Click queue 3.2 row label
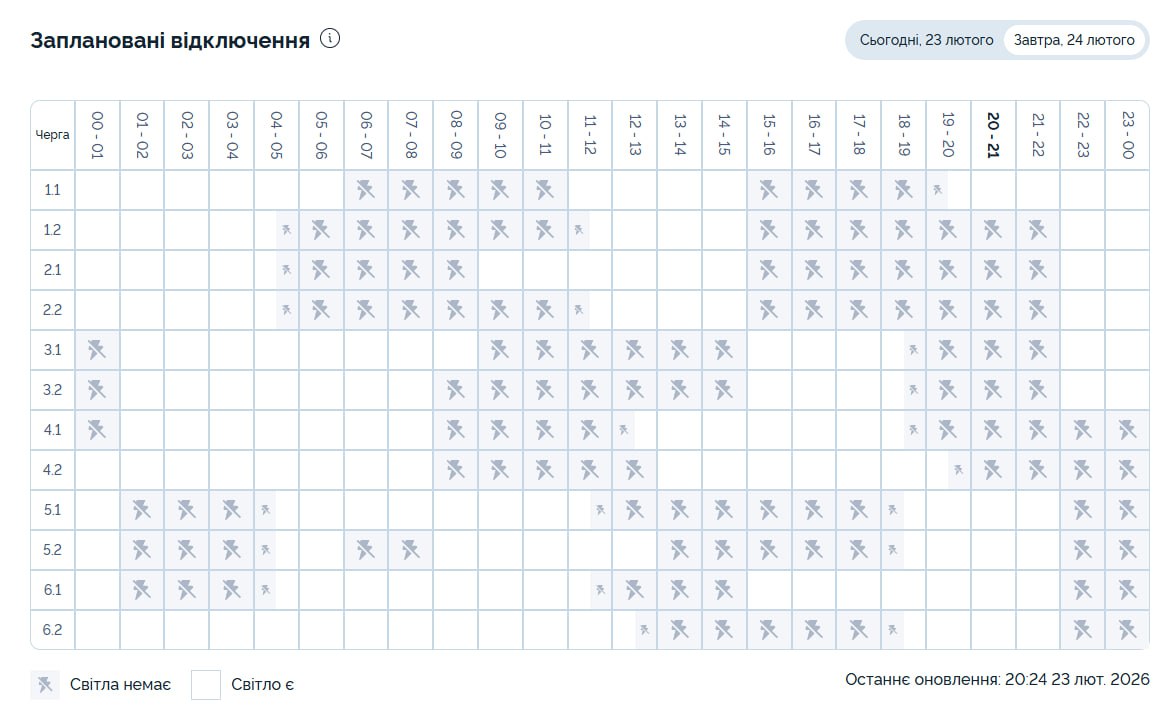Screen dimensions: 1174x712 point(53,390)
